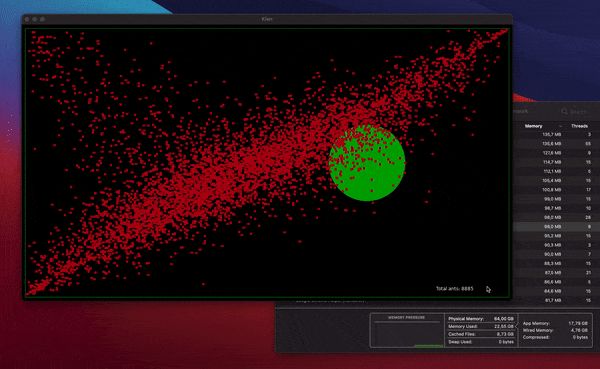Click the Memory Used 22,55 GB value

click(x=504, y=327)
